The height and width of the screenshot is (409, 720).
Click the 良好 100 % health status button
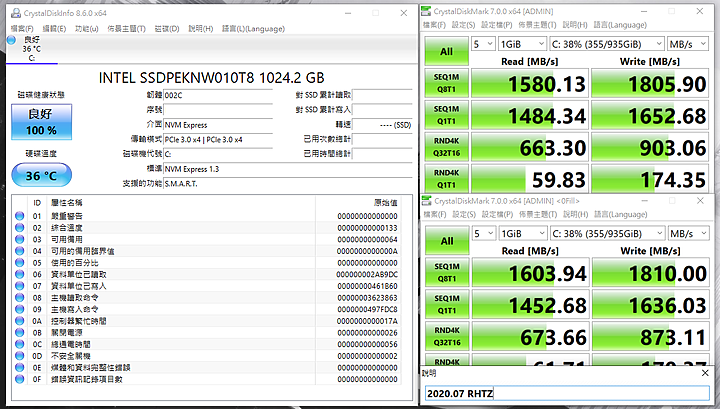tap(41, 122)
